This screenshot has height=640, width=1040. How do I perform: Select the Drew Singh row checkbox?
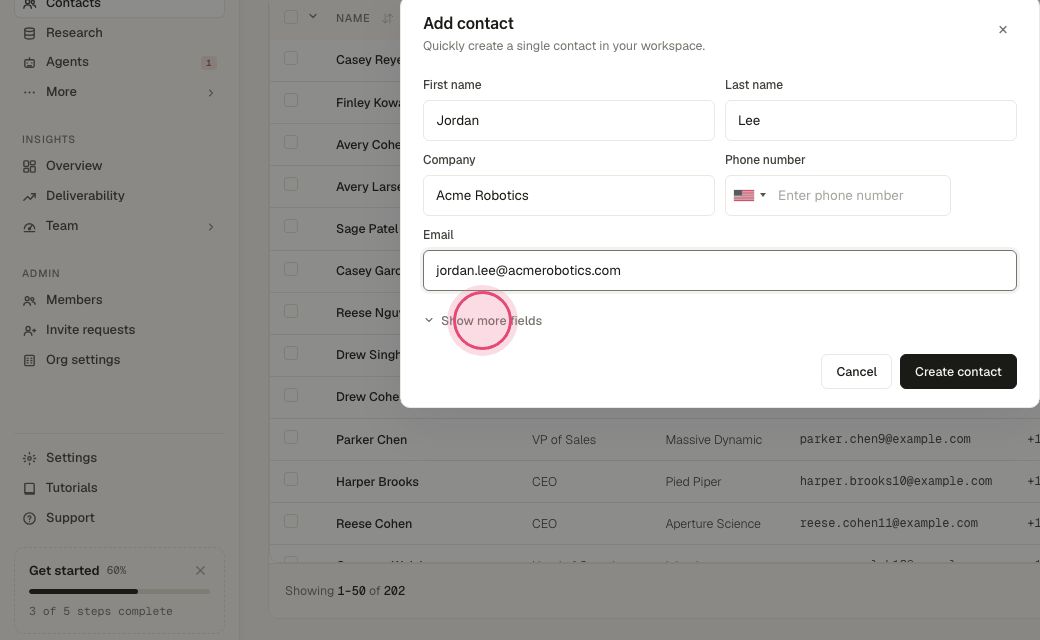coord(291,353)
